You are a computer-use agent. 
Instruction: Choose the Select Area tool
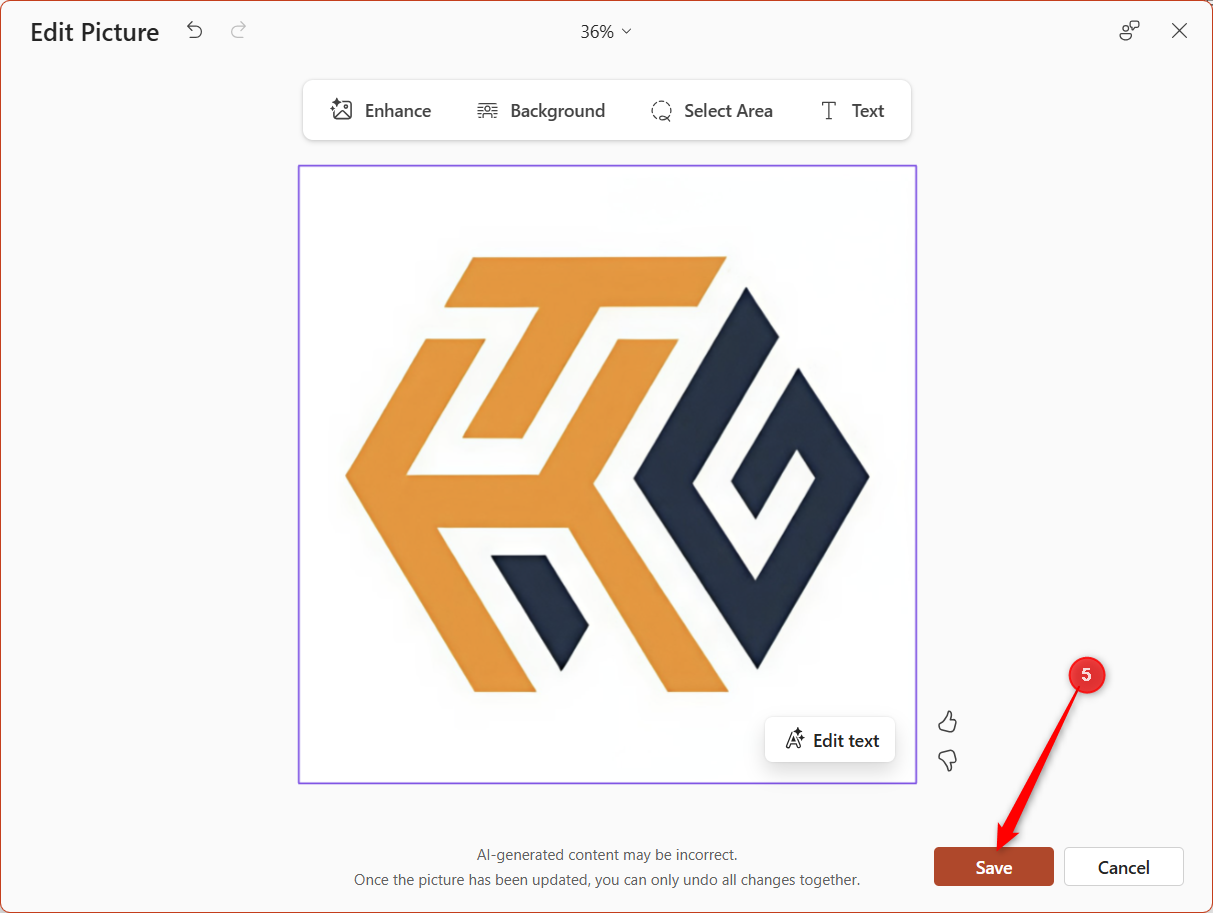pos(712,111)
